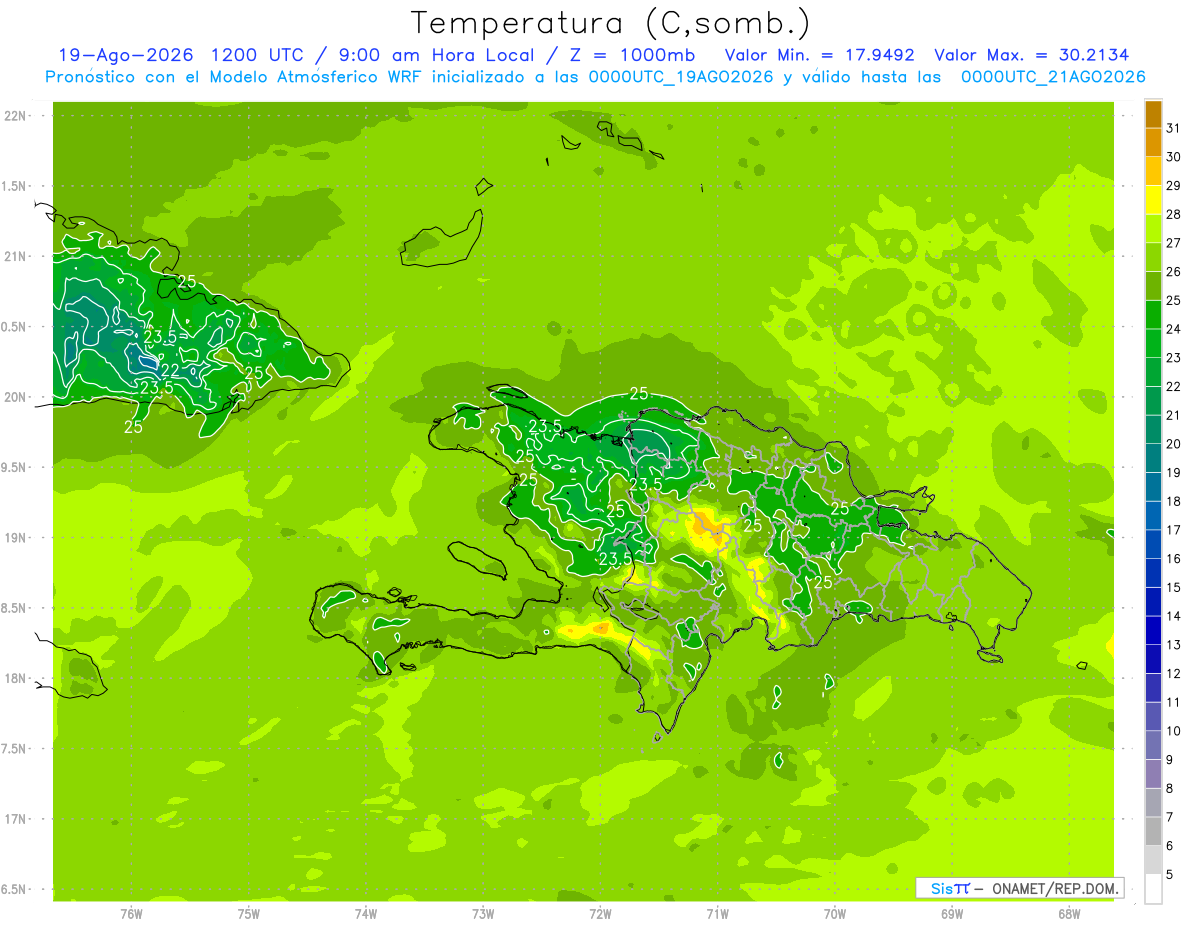Click the '1200 UTC' time text
This screenshot has height=927, width=1200.
(x=260, y=55)
